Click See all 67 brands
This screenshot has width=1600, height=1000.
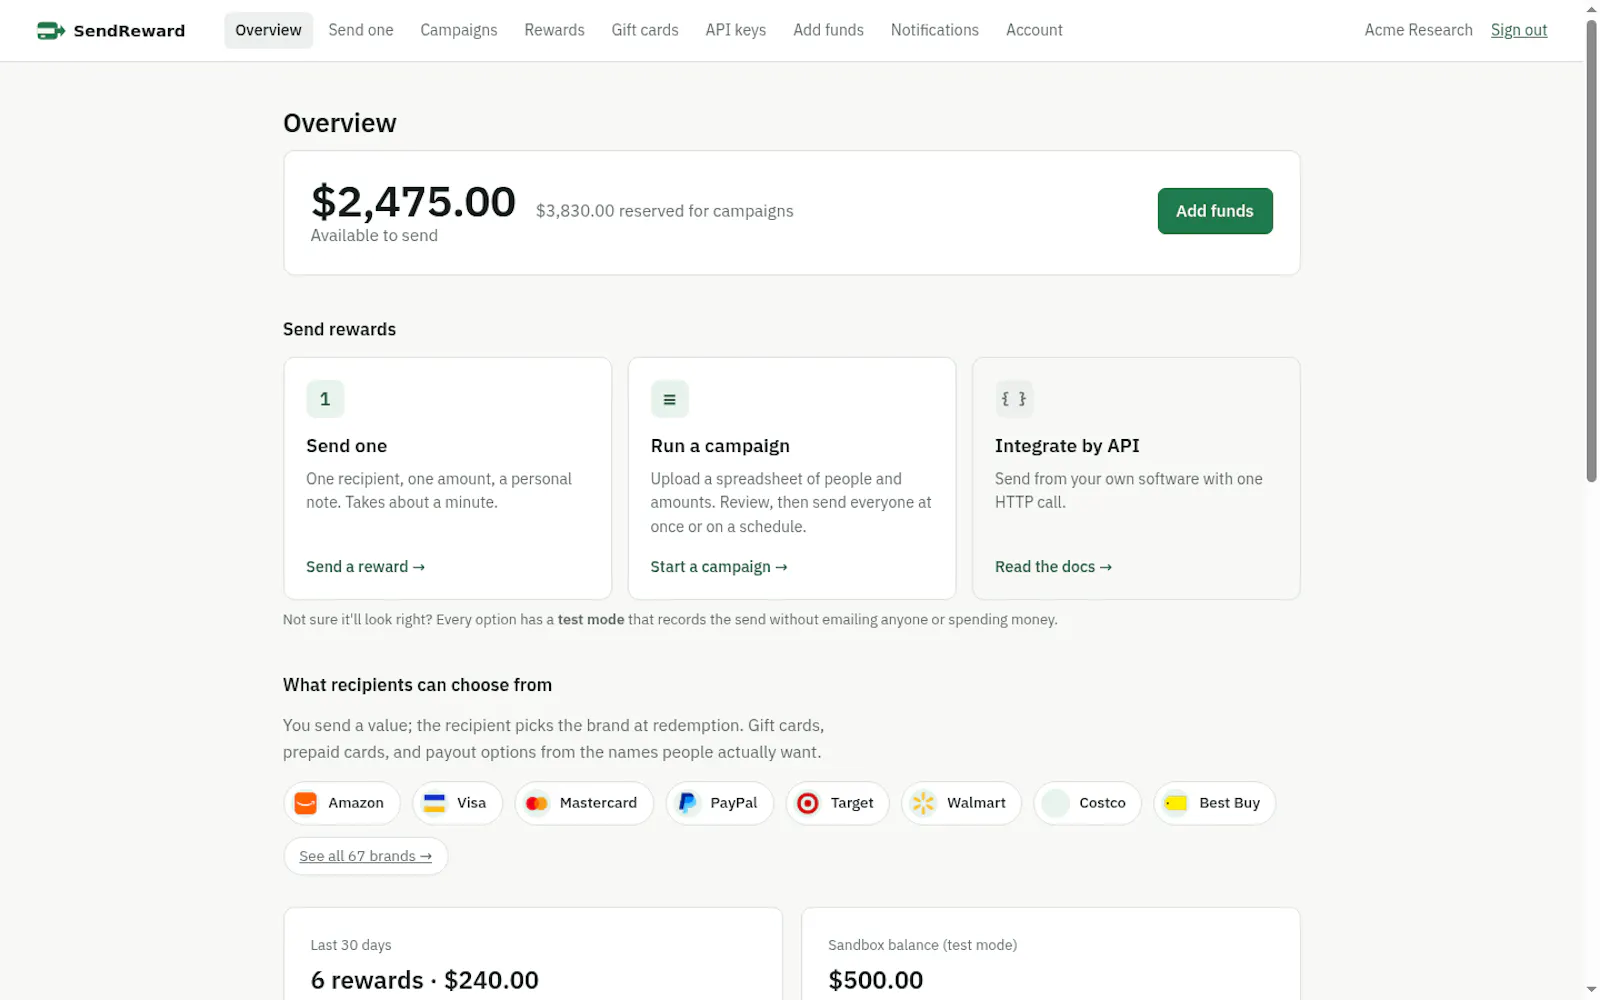366,856
